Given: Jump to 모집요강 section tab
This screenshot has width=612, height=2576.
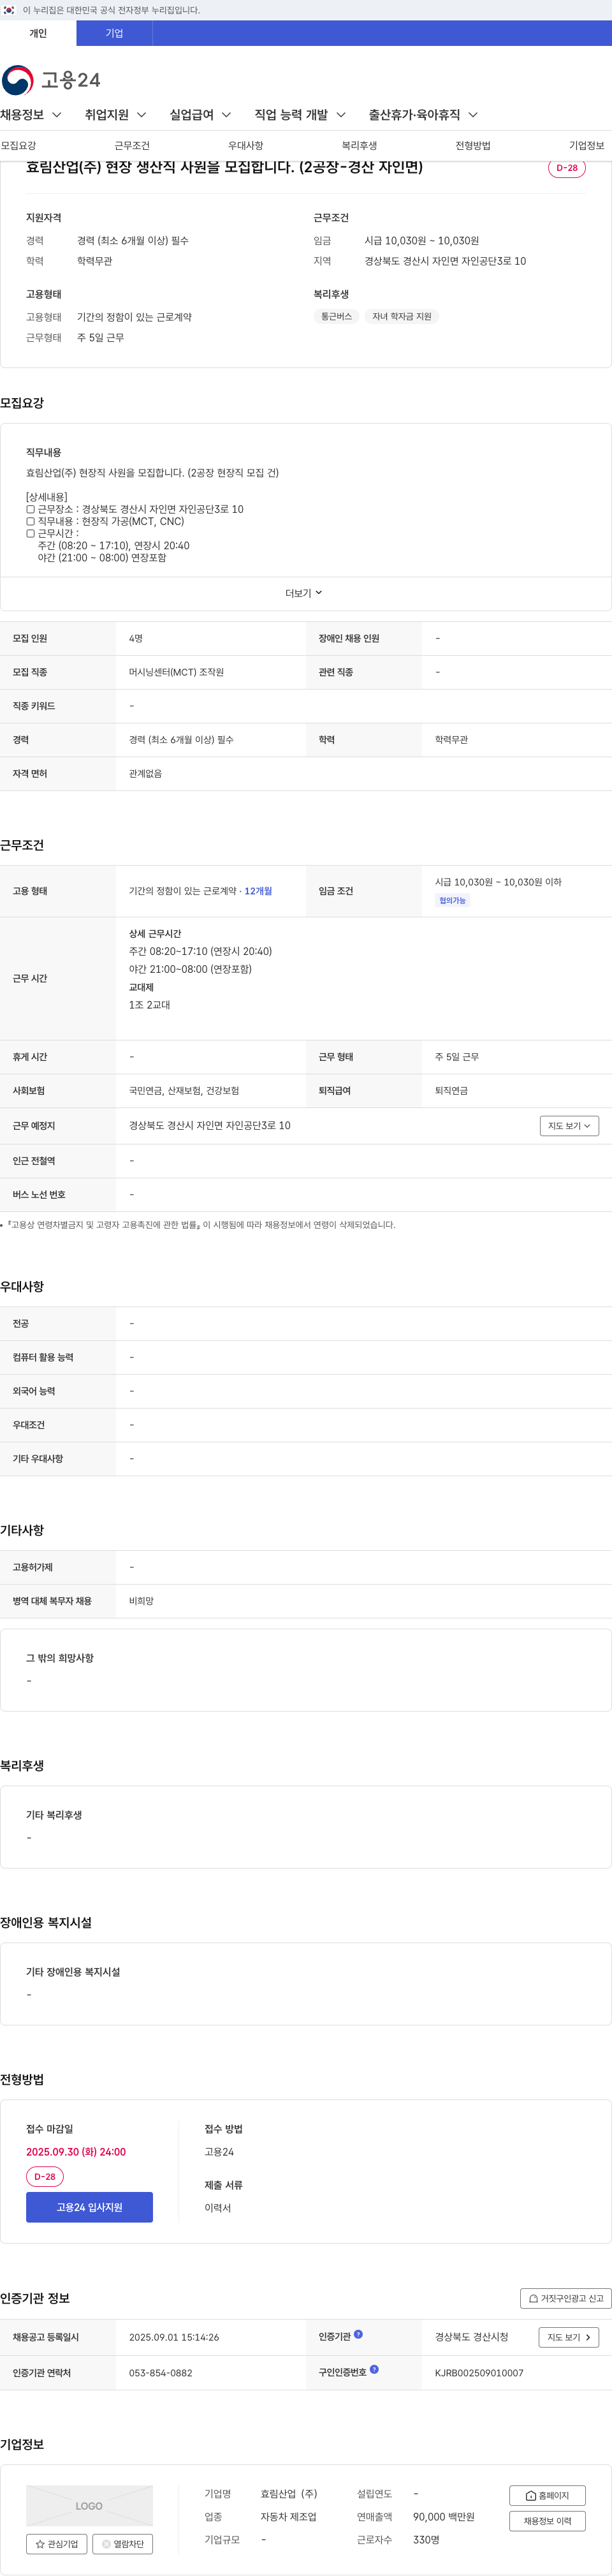Looking at the screenshot, I should [x=18, y=146].
